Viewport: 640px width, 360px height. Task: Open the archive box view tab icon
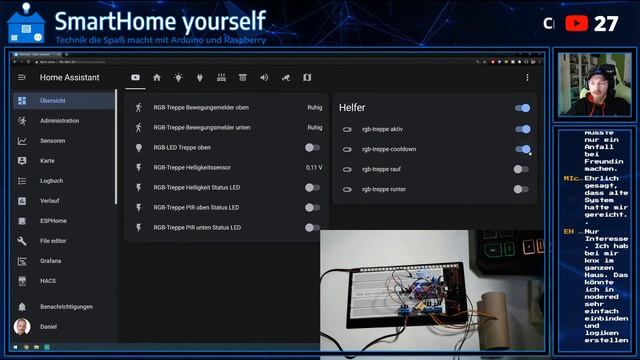pyautogui.click(x=242, y=78)
